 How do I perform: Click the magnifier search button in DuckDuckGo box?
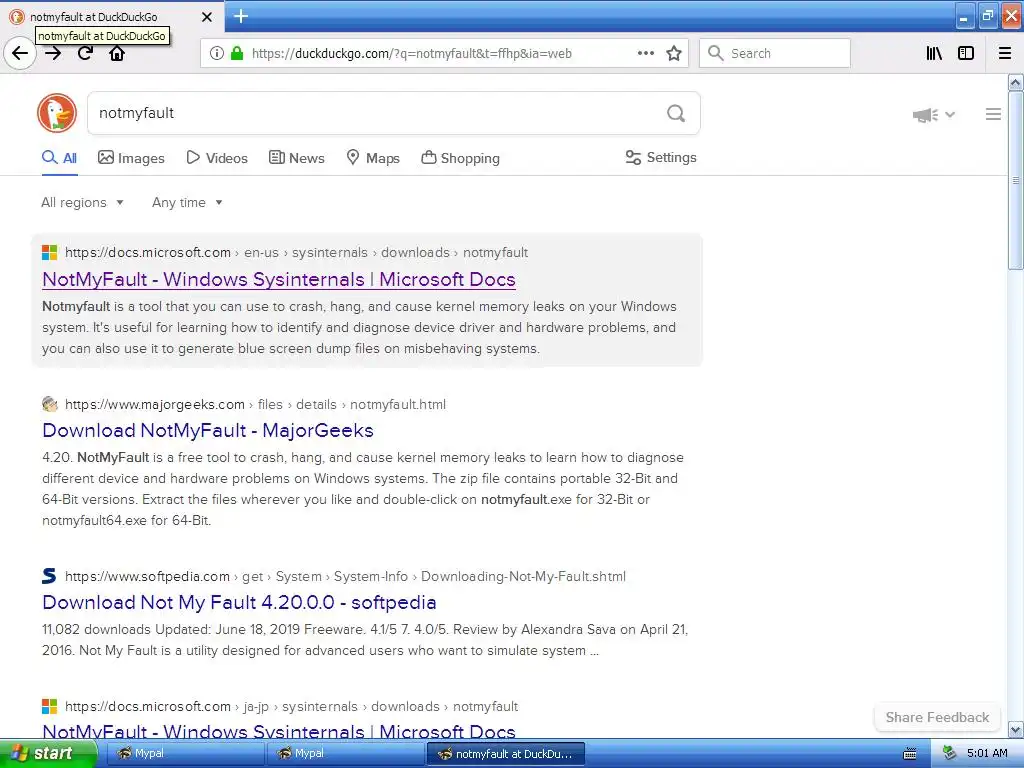coord(676,114)
